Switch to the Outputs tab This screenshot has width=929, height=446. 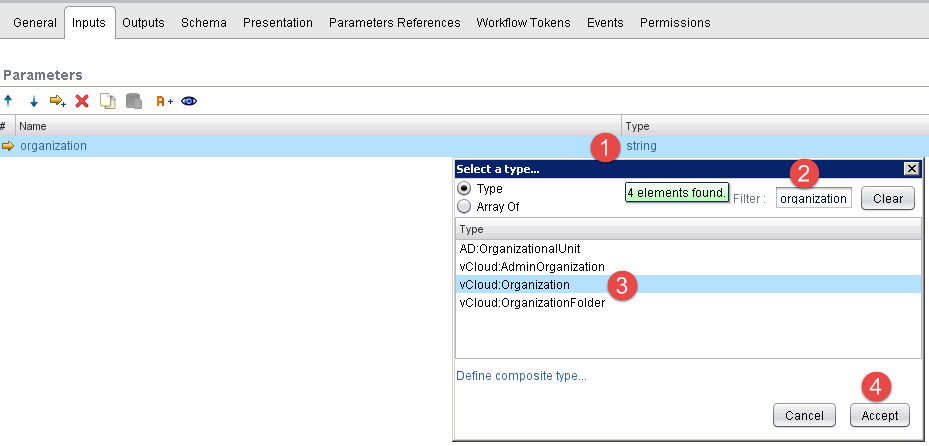[x=143, y=22]
